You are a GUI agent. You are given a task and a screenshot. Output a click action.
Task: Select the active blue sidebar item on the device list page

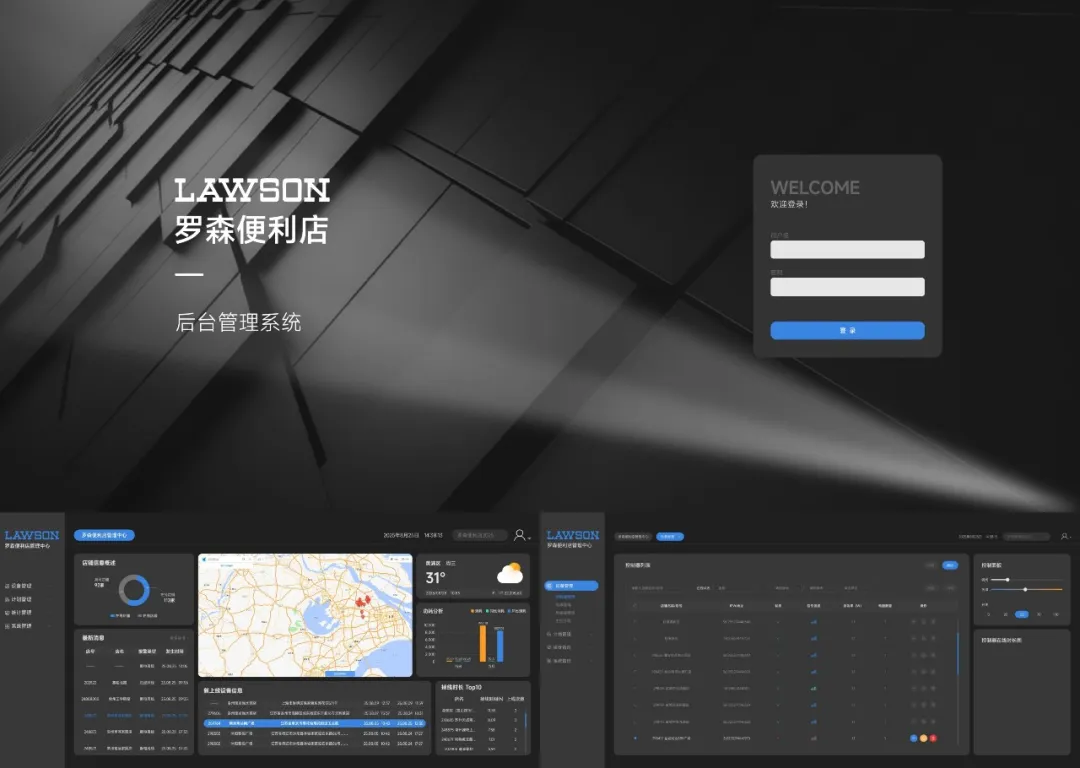tap(572, 585)
